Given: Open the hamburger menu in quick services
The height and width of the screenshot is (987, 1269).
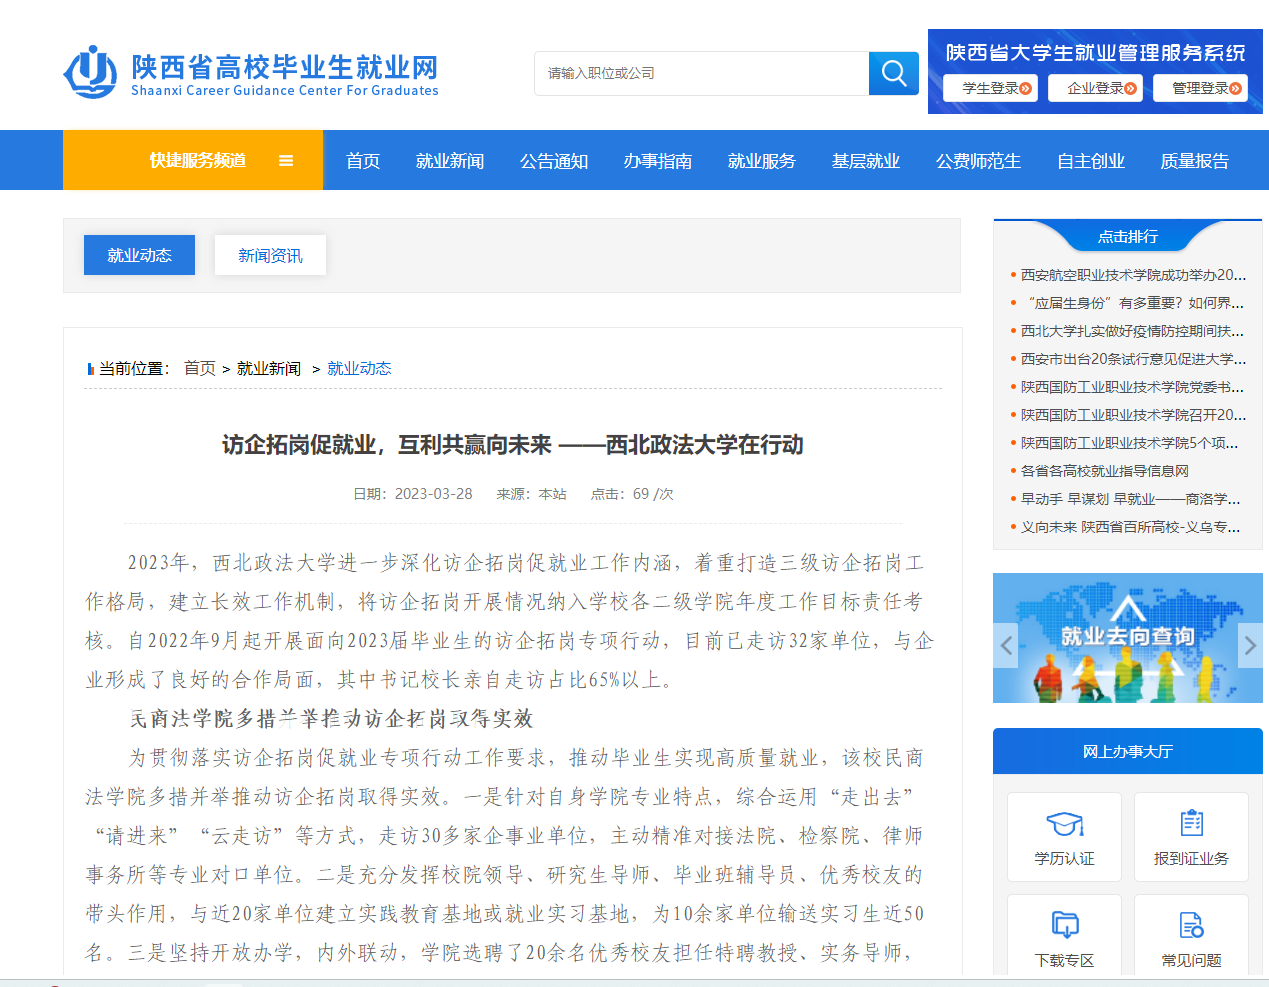Looking at the screenshot, I should point(286,160).
